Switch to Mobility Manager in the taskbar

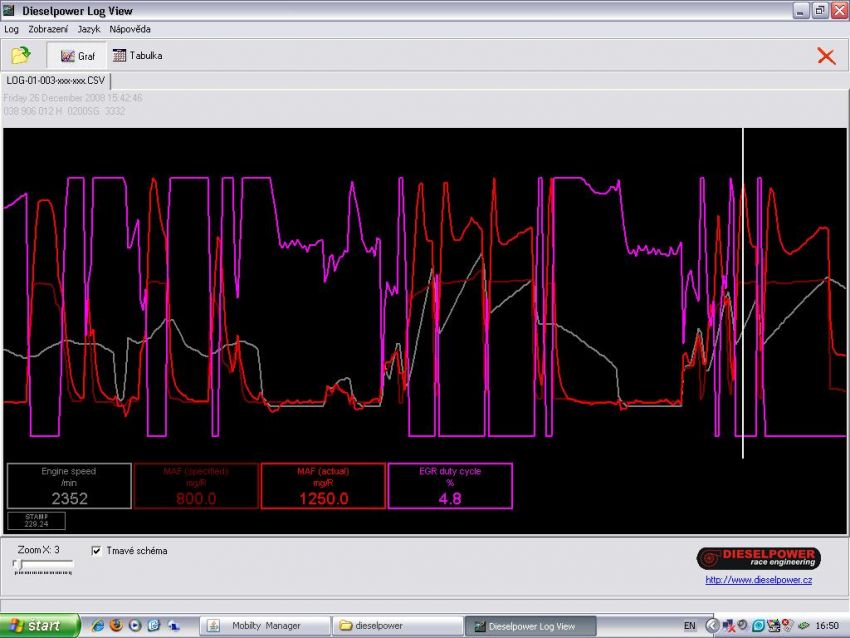tap(266, 626)
